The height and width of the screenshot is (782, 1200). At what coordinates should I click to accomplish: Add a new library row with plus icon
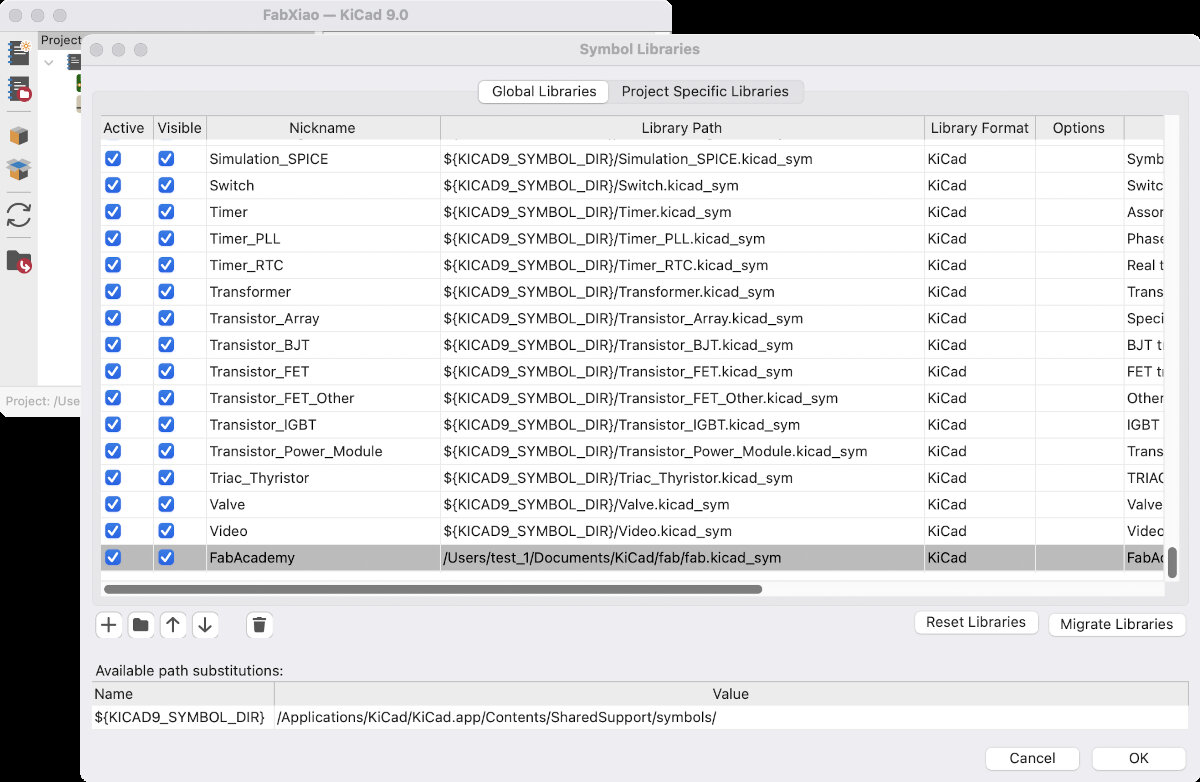tap(109, 625)
